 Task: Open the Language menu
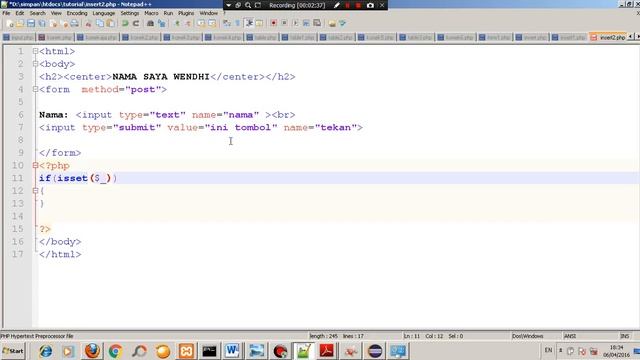coord(104,13)
